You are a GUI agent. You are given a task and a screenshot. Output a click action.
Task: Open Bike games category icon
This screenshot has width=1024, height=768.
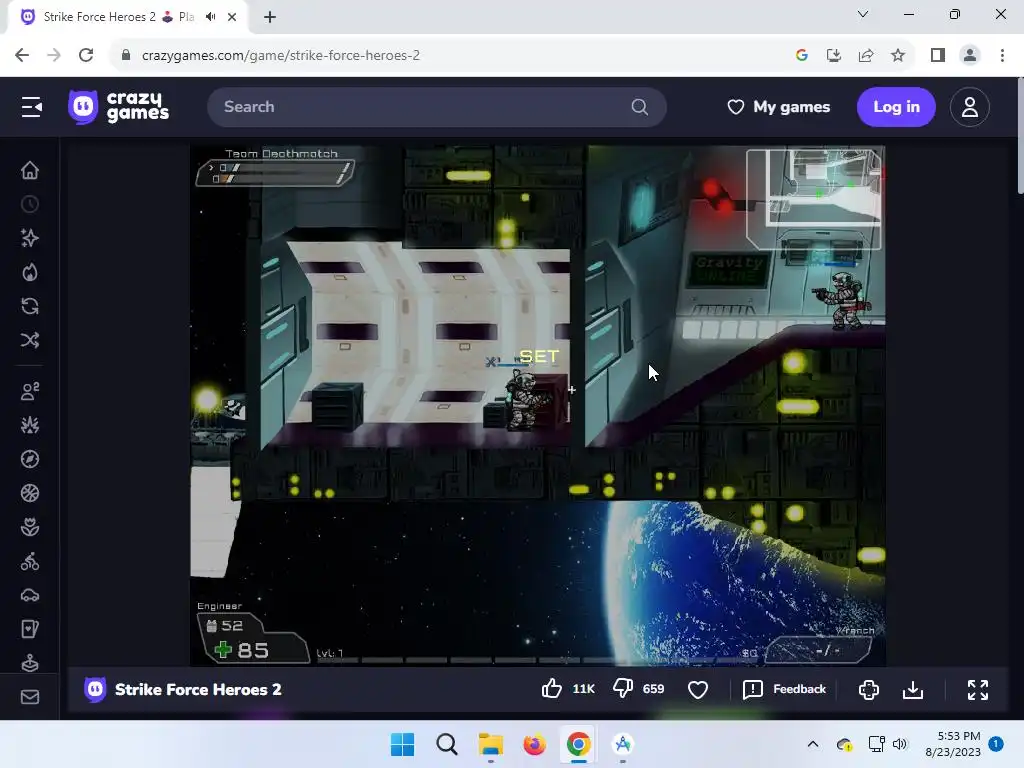click(x=30, y=562)
